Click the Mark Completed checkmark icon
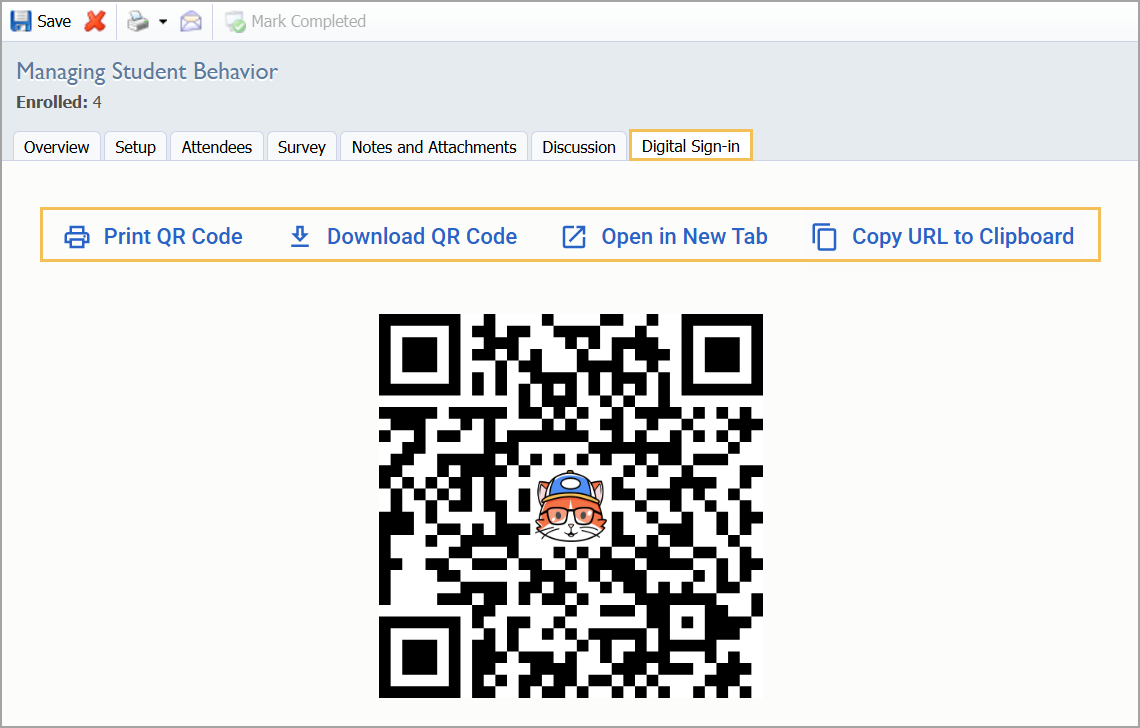 pos(235,22)
